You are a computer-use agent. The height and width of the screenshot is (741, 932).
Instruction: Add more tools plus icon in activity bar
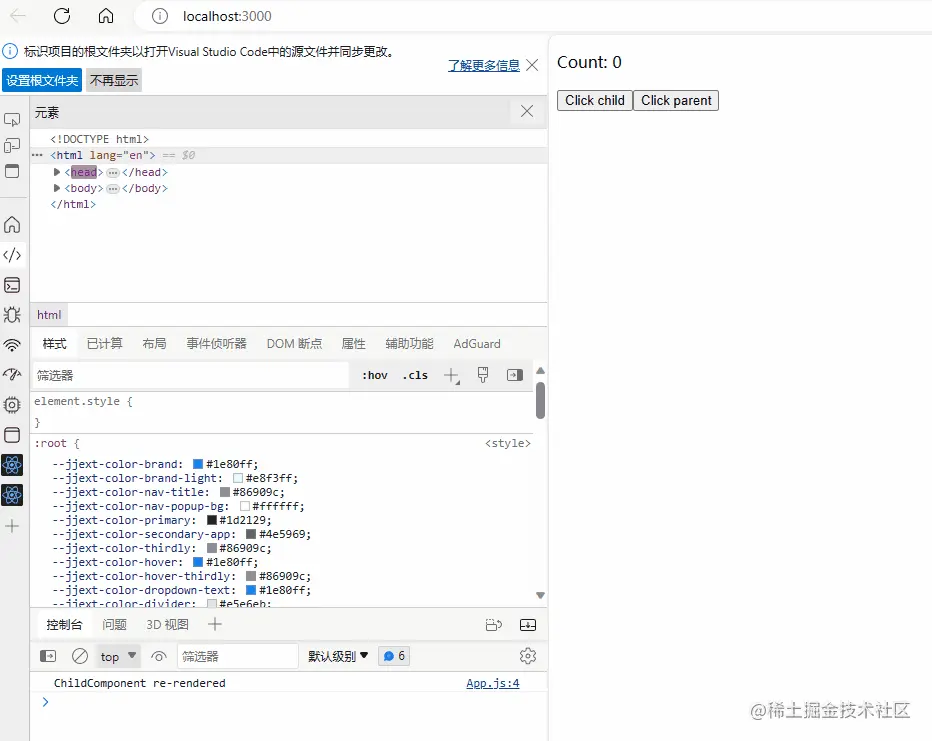[12, 526]
